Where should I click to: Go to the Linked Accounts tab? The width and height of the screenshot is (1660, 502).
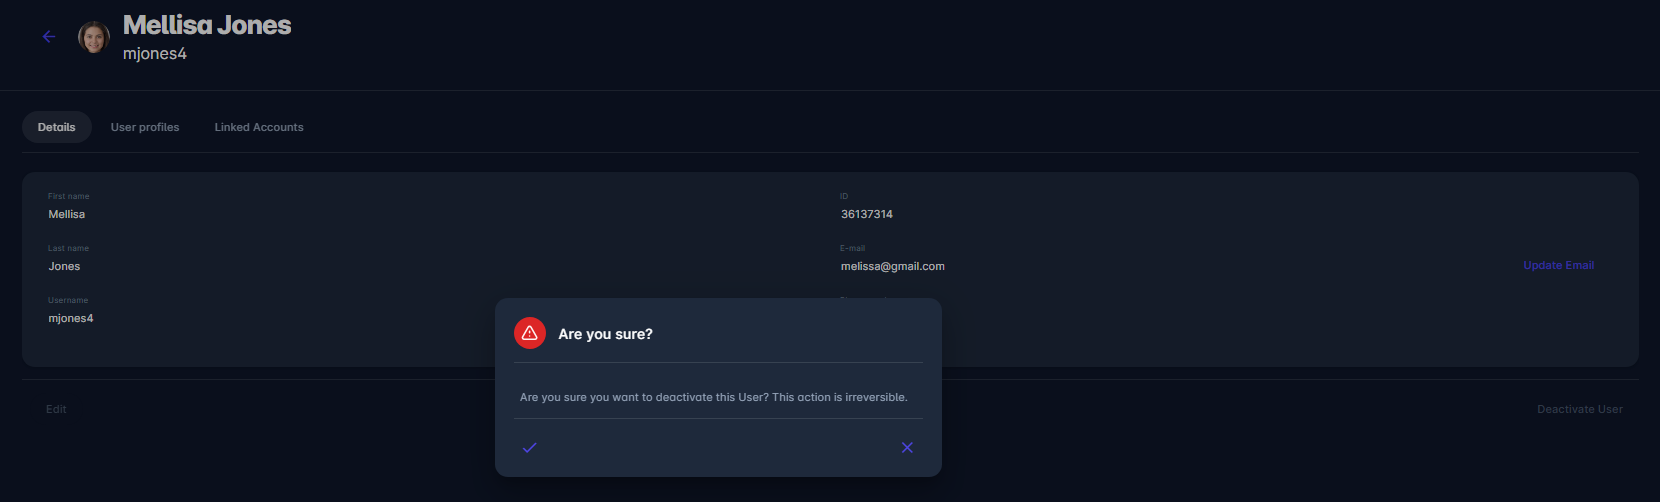click(x=259, y=127)
